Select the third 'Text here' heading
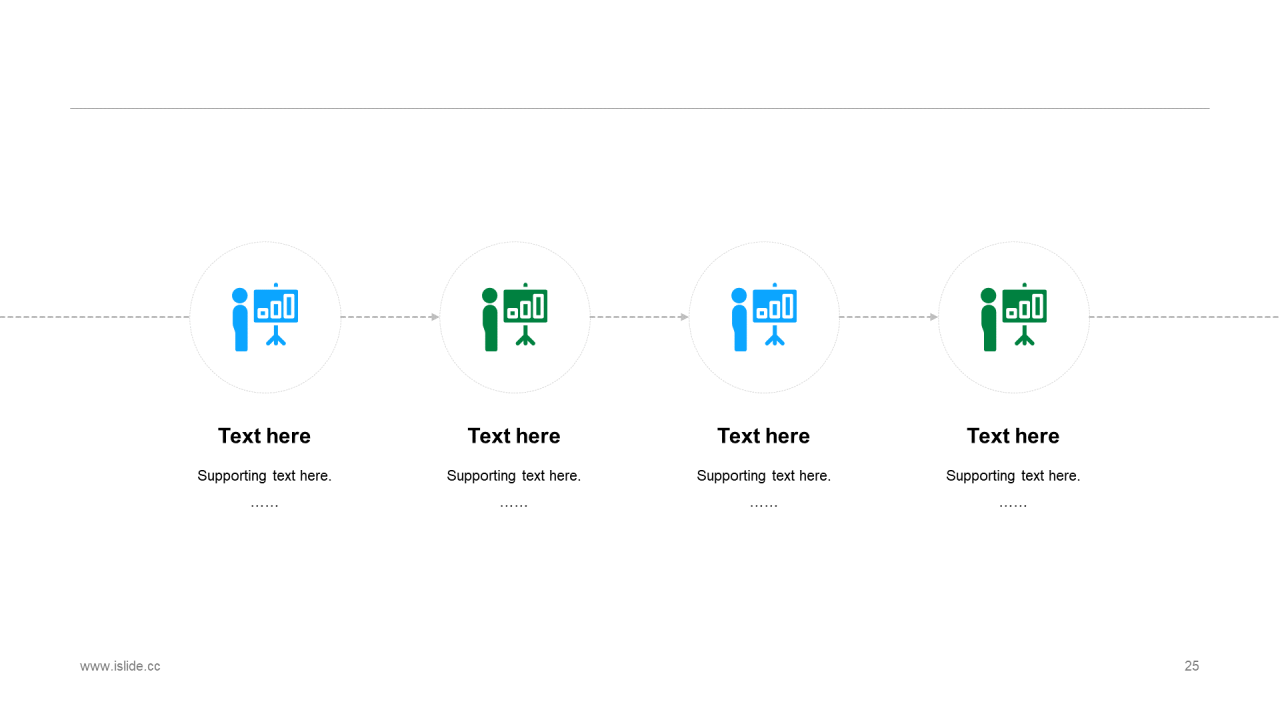This screenshot has width=1280, height=720. click(764, 436)
